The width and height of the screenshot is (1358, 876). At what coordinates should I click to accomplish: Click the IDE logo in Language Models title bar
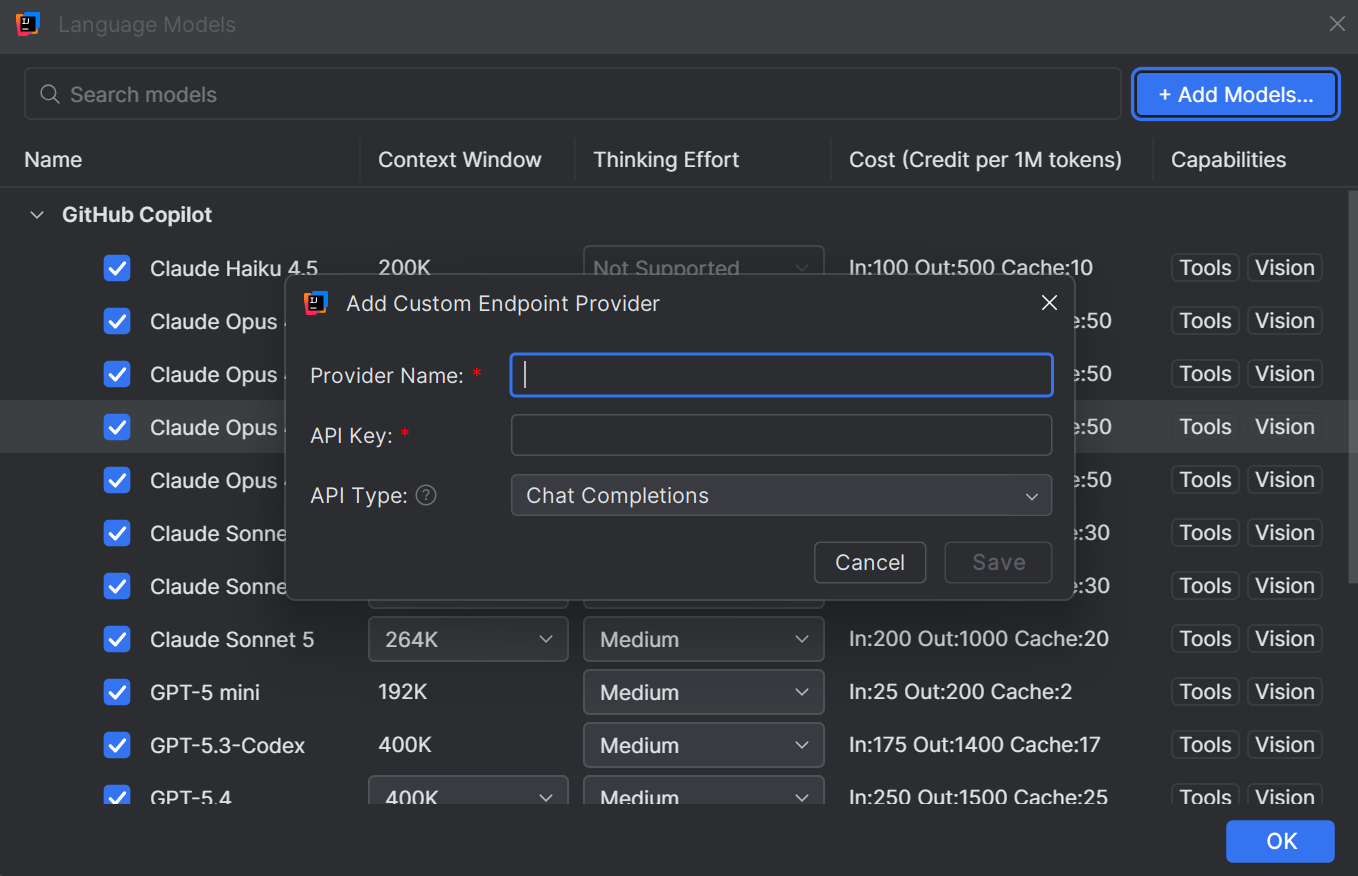tap(28, 24)
